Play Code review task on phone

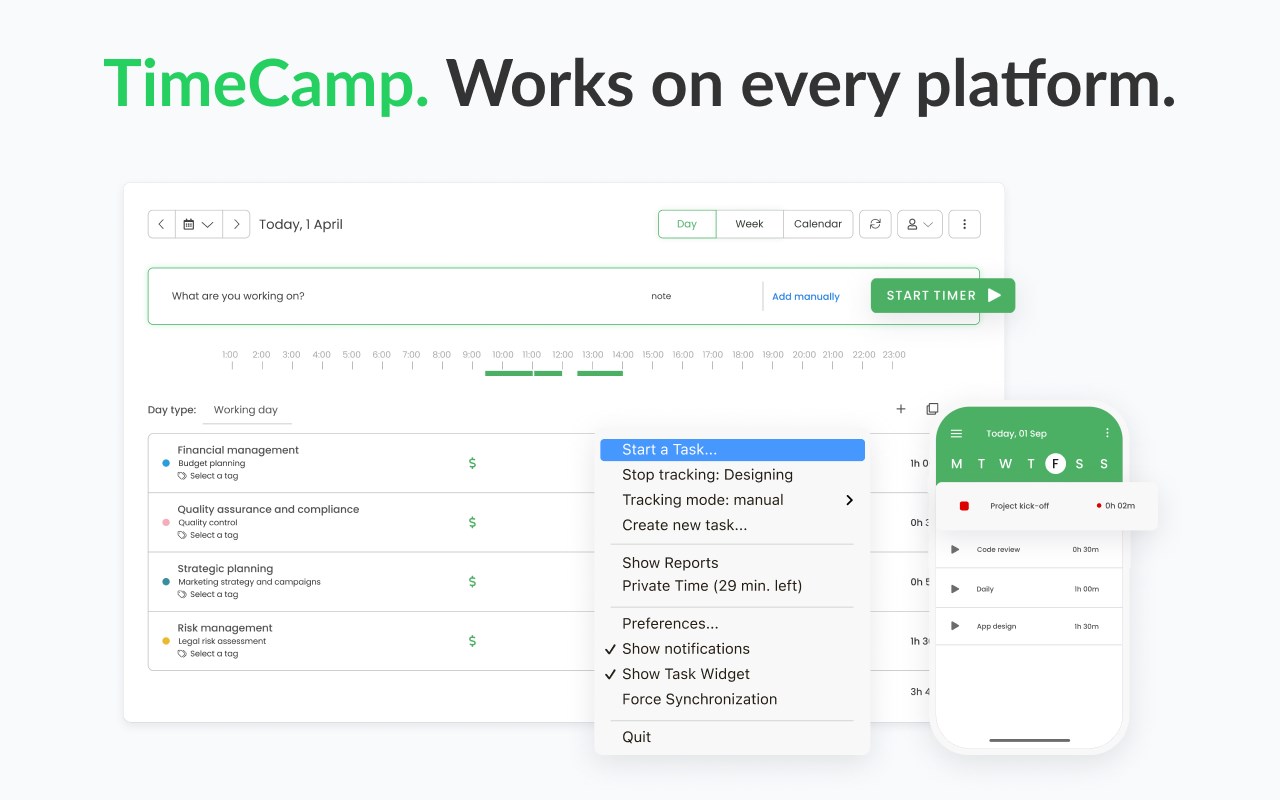[955, 549]
